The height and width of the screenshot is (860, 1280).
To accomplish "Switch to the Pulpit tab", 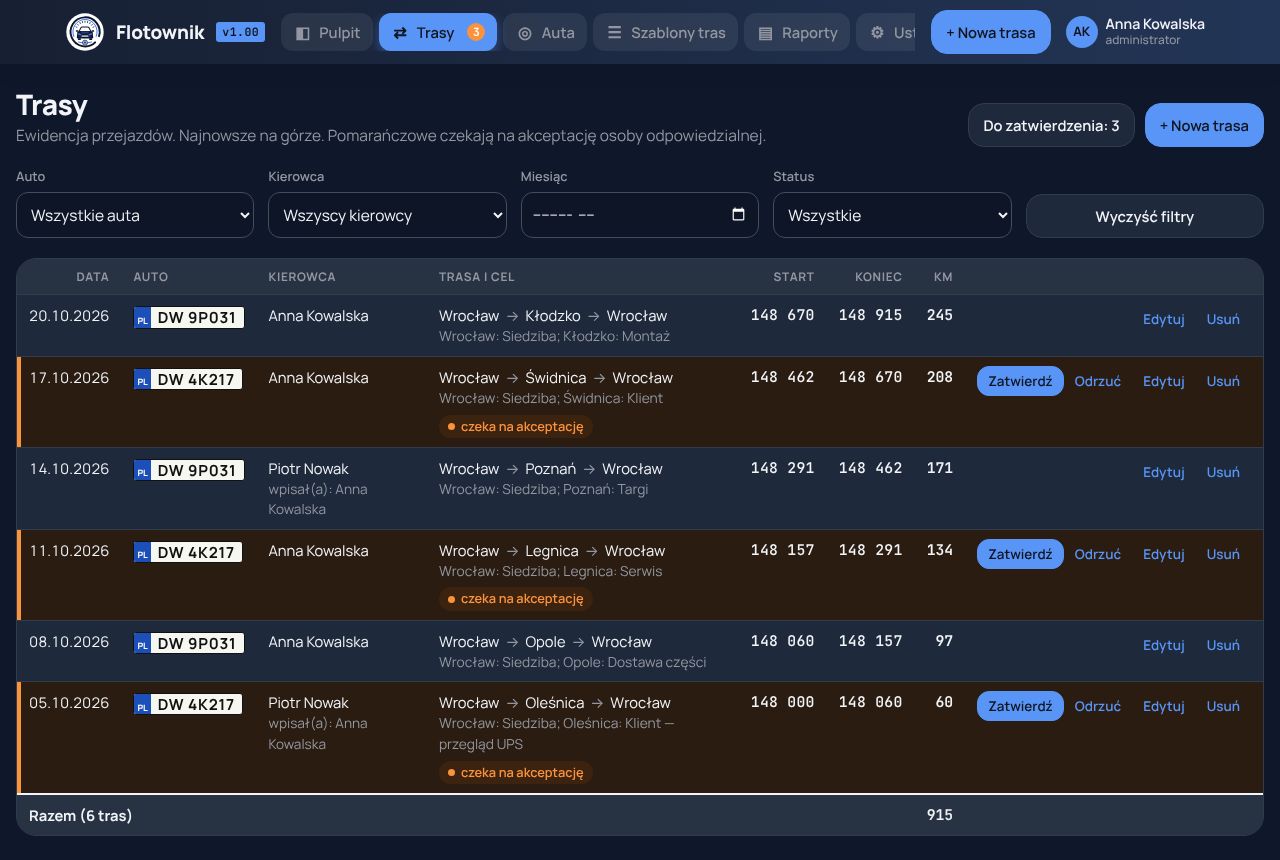I will pos(327,32).
